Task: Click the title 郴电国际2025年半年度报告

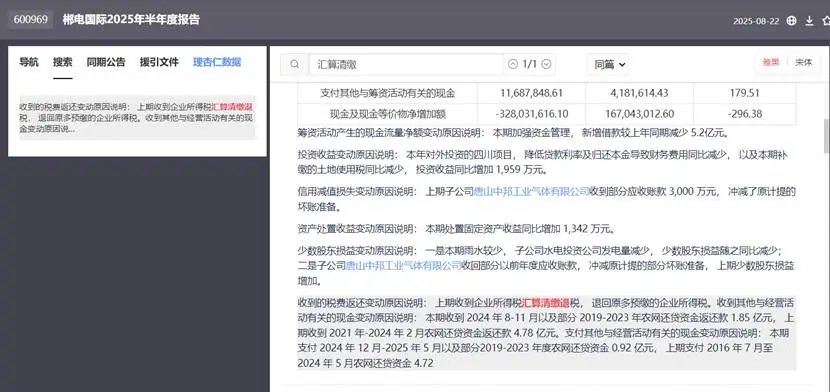Action: (x=131, y=20)
